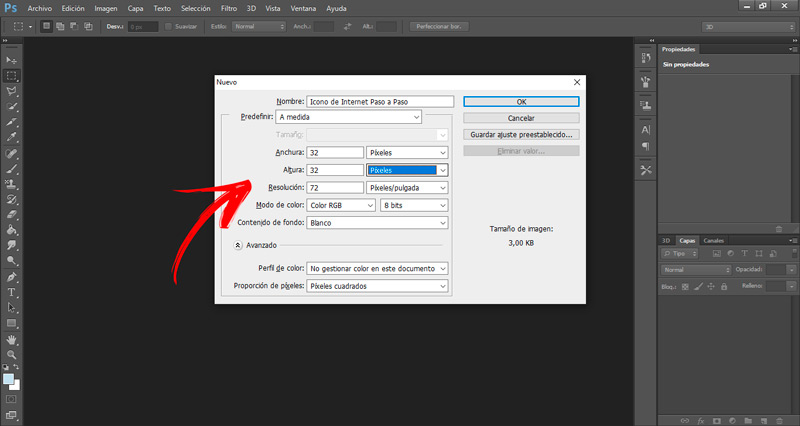Open the Modo de color dropdown

pos(341,205)
